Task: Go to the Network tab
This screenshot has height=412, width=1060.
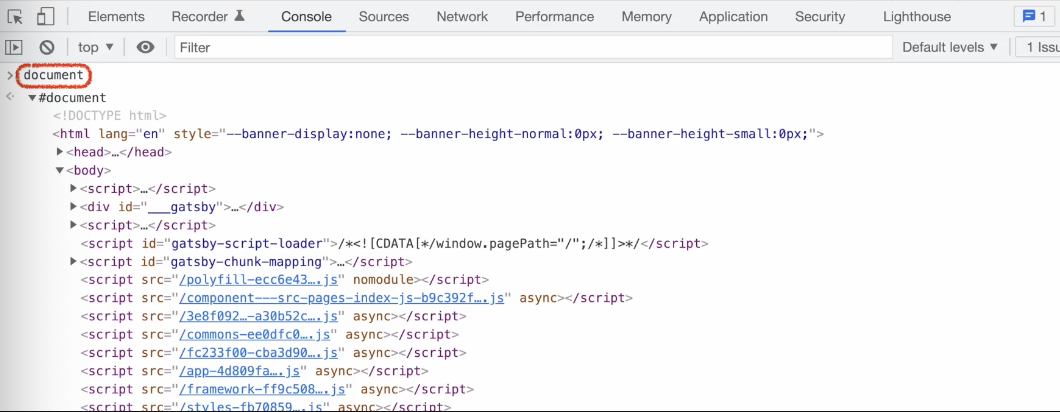Action: tap(462, 17)
